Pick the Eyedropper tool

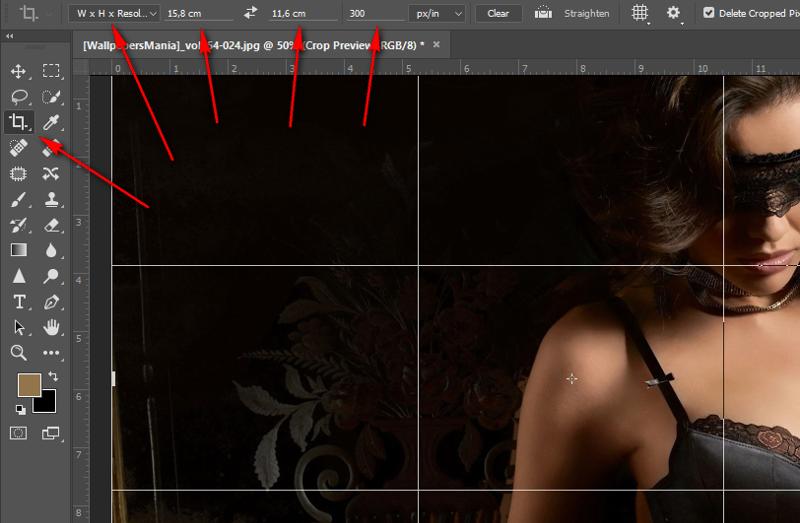point(51,123)
